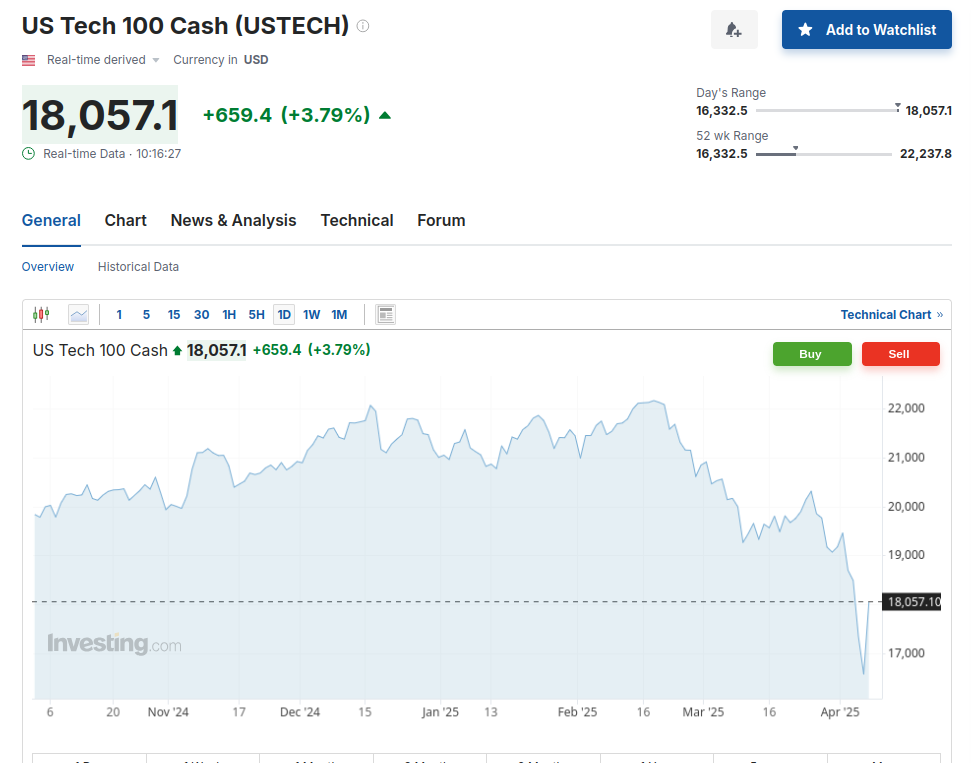Viewport: 971px width, 763px height.
Task: Click the Nov '24 axis label
Action: point(168,712)
